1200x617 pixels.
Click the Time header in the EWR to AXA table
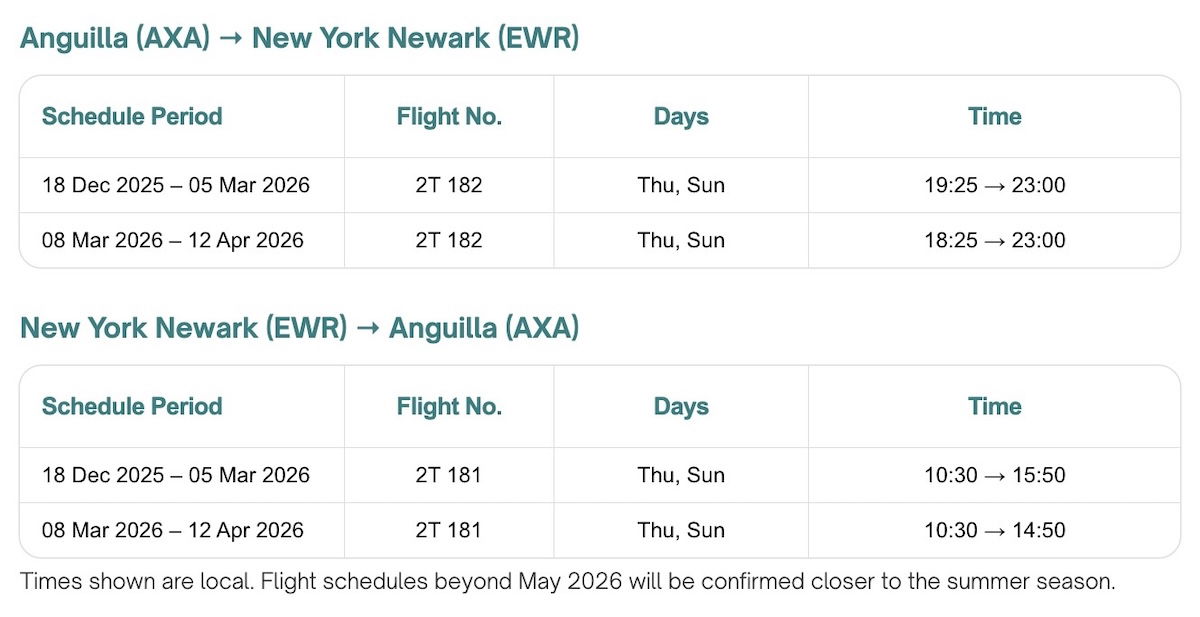995,407
